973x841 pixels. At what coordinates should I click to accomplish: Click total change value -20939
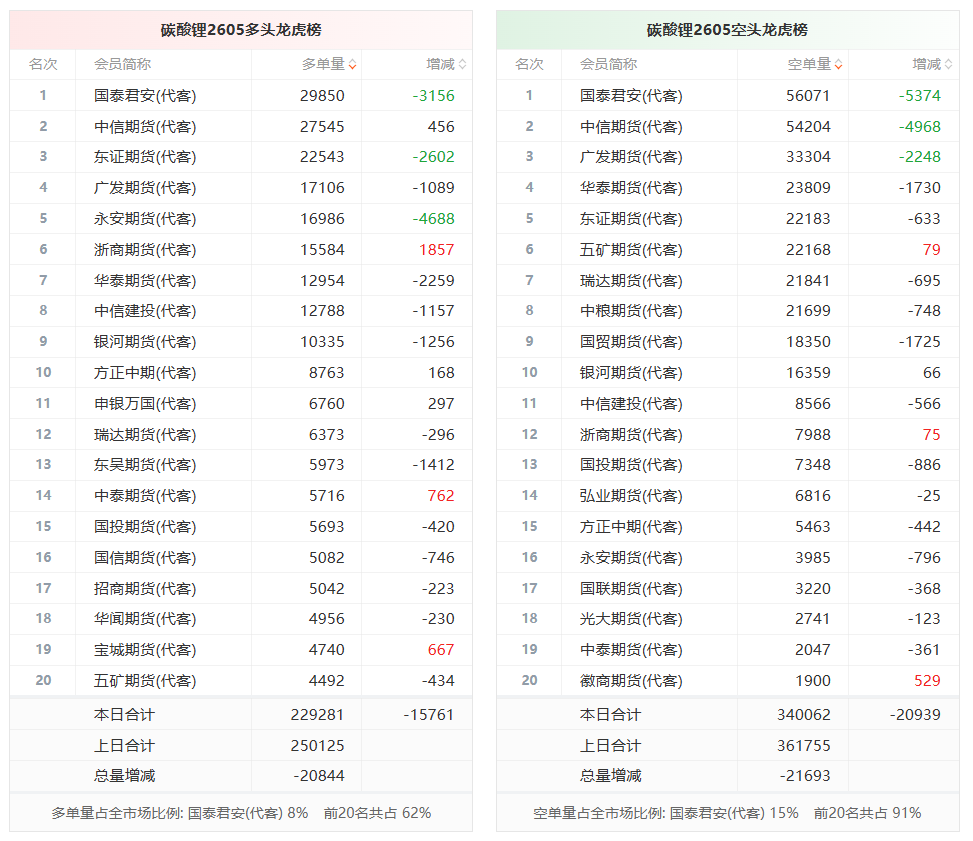click(915, 715)
